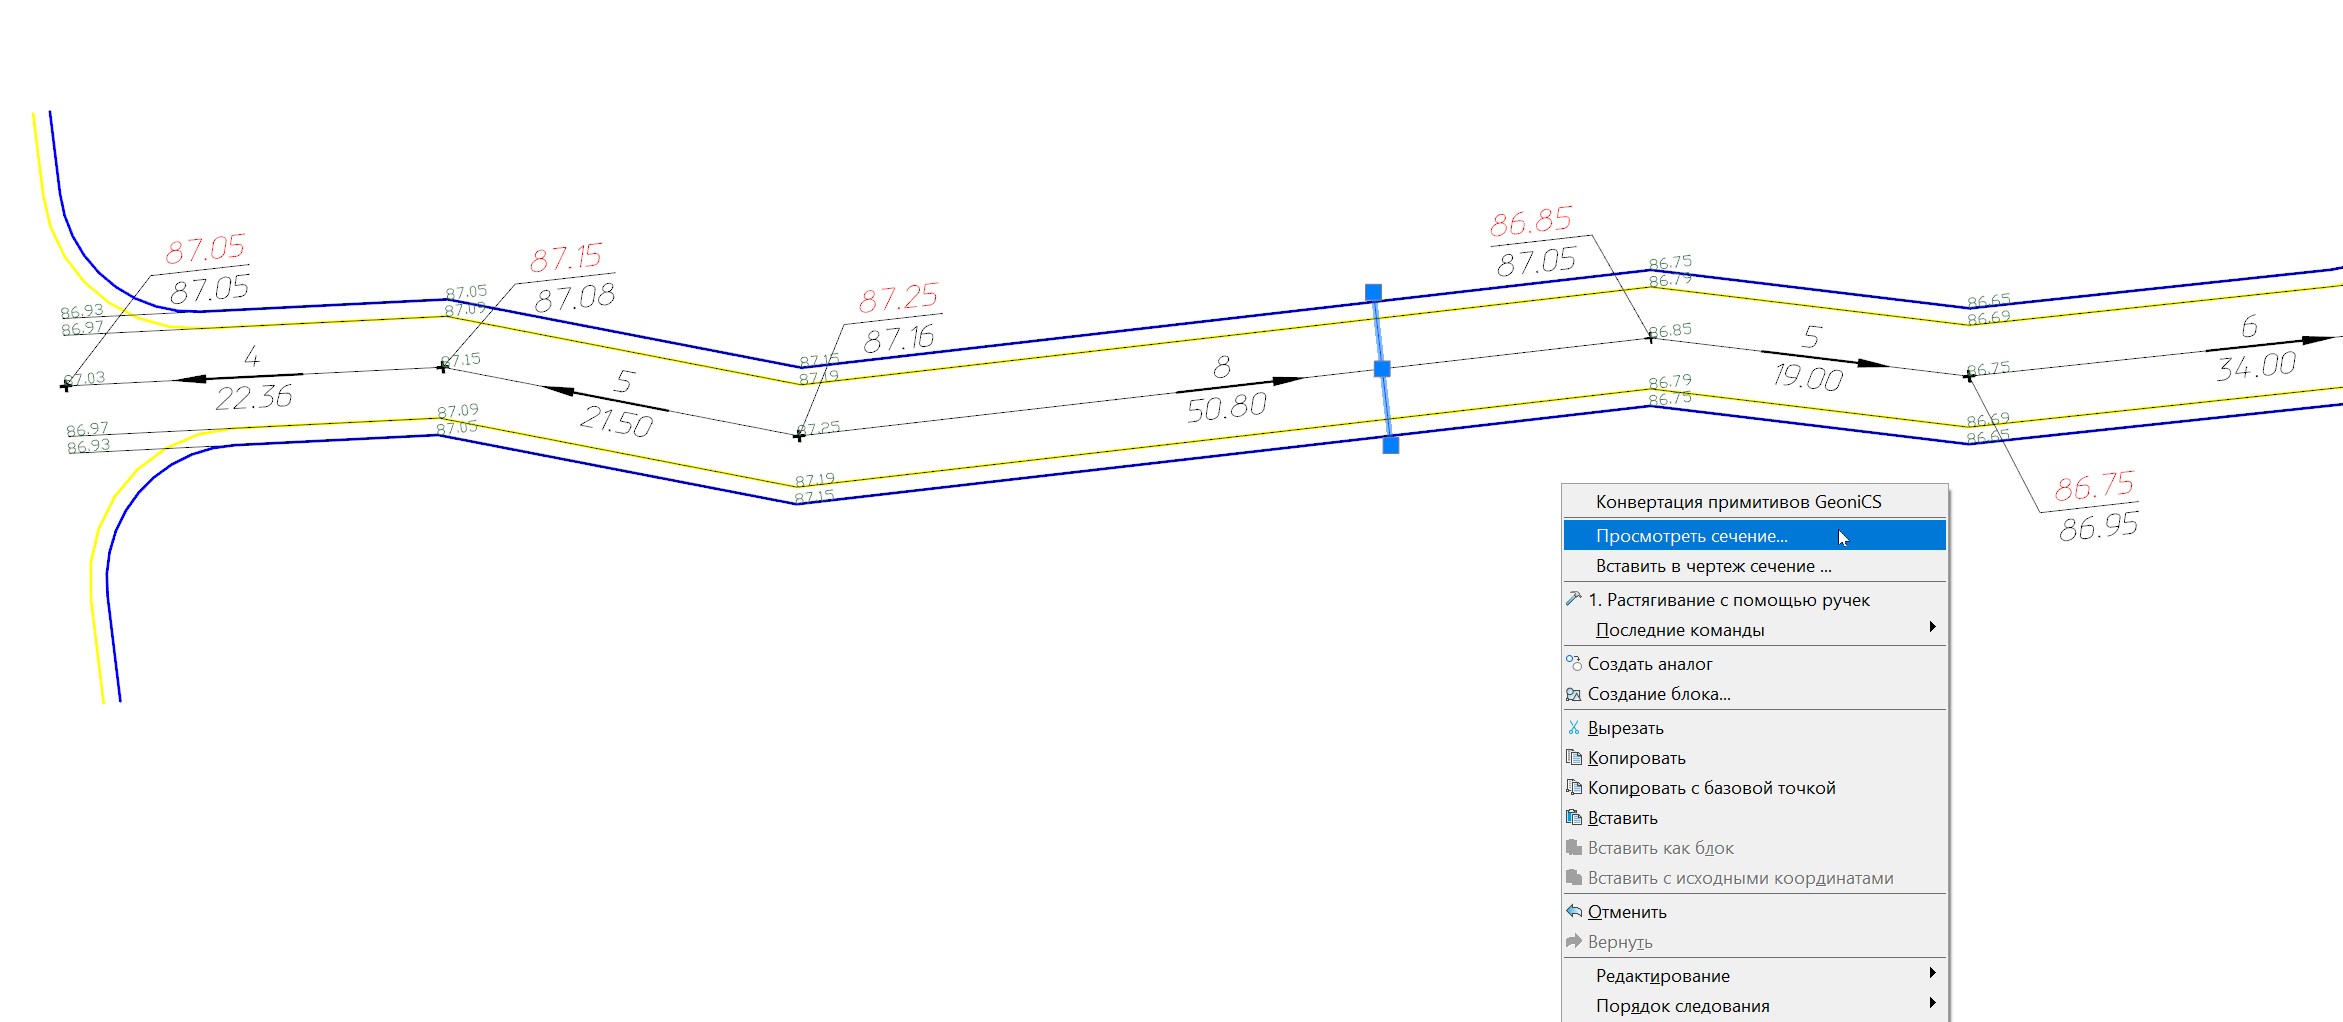Click the paste icon next to Вставить
Viewport: 2343px width, 1022px height.
coord(1574,818)
